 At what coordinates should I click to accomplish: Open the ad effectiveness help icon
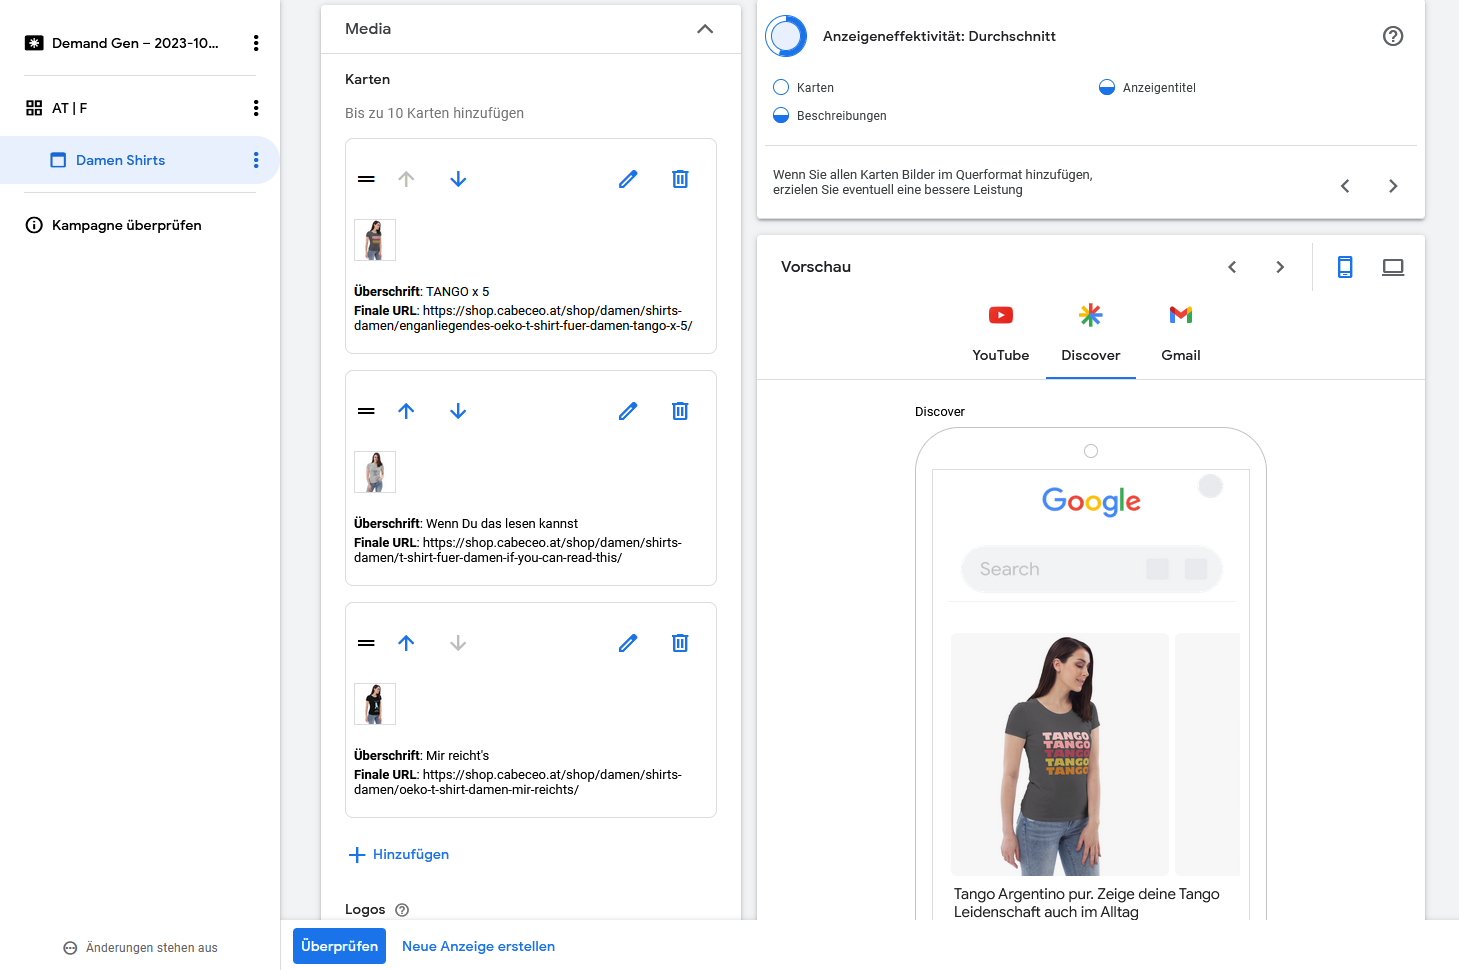[x=1393, y=36]
